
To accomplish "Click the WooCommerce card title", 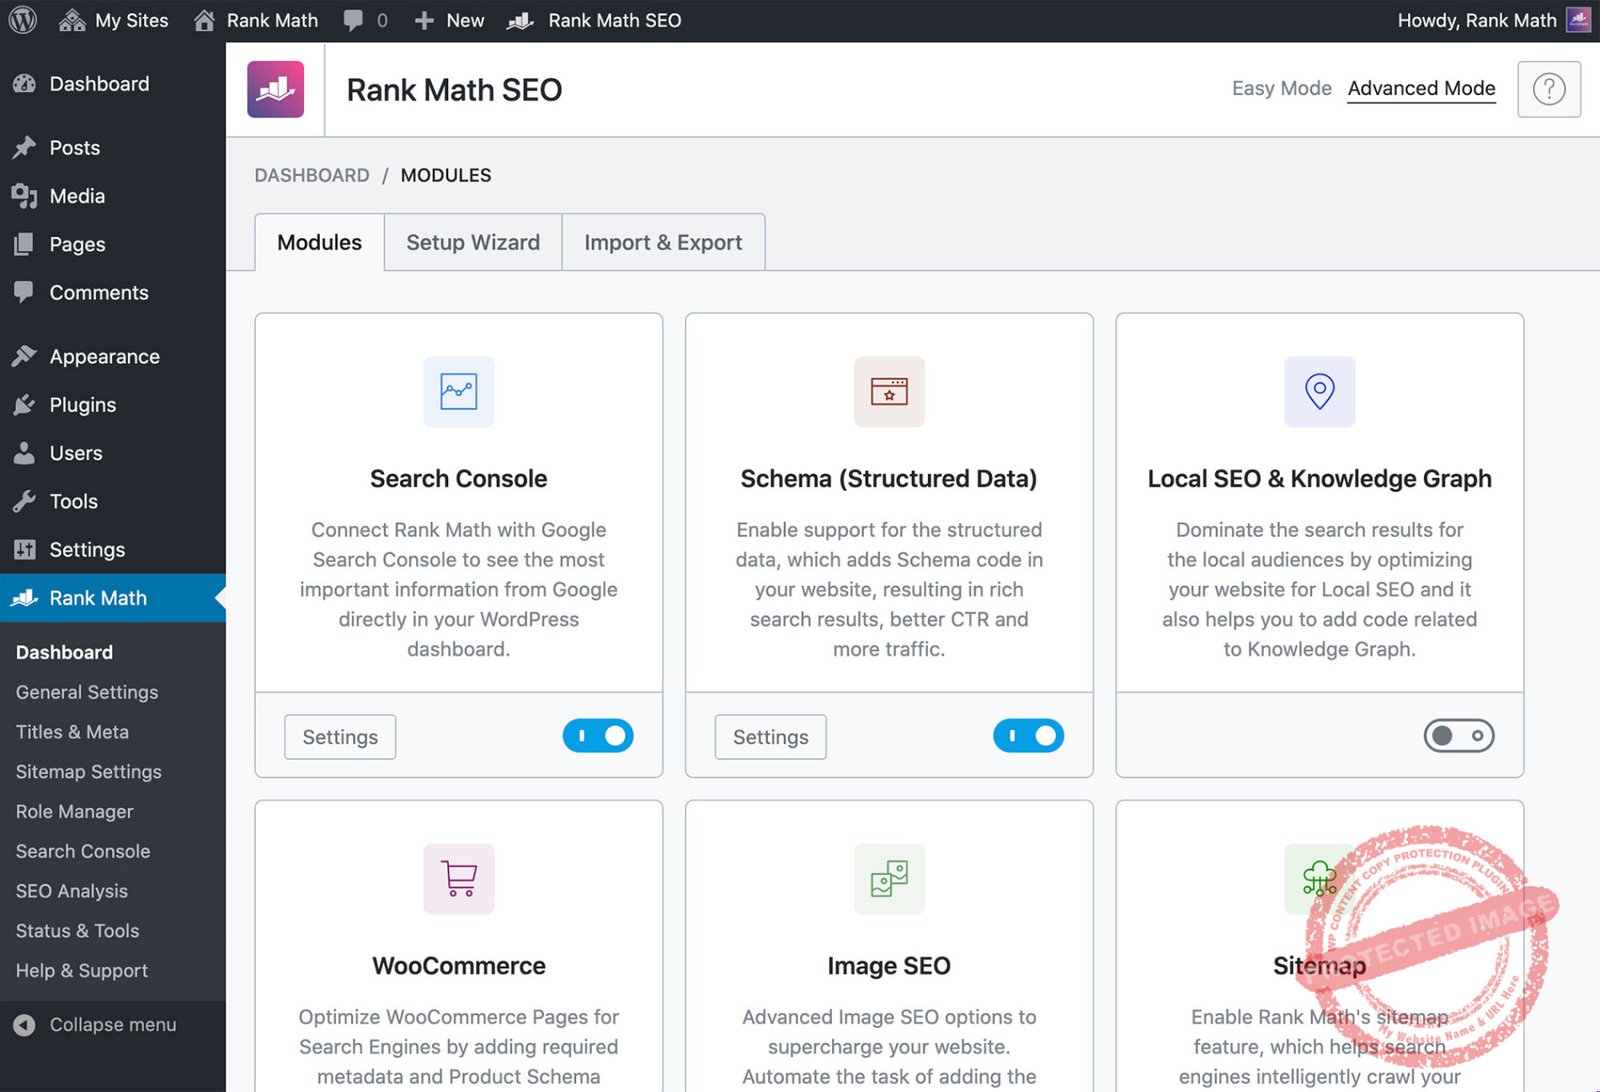I will [459, 966].
